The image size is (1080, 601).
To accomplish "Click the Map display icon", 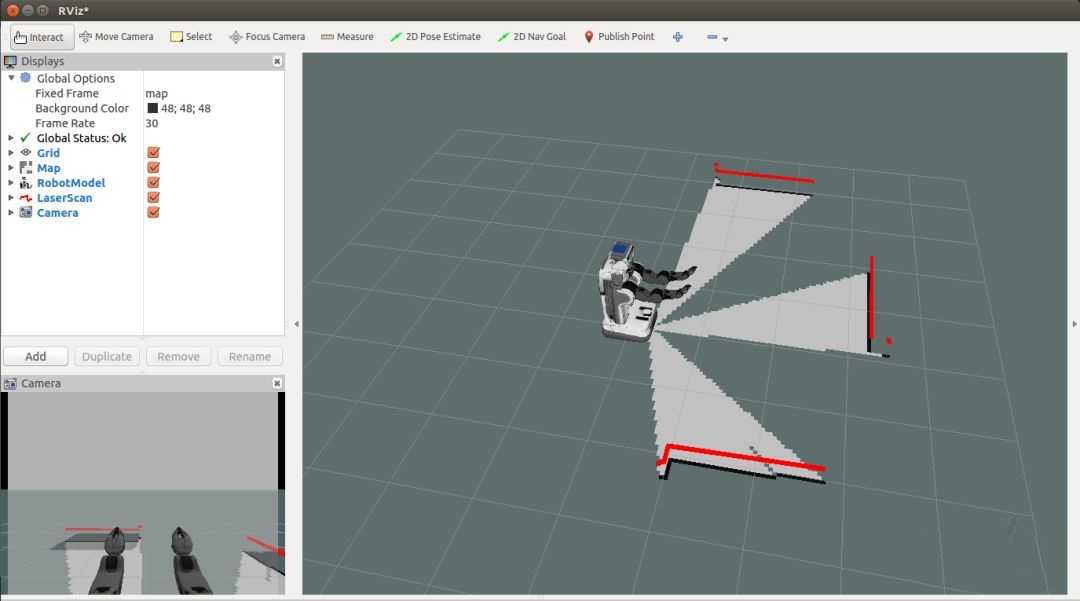I will coord(25,168).
